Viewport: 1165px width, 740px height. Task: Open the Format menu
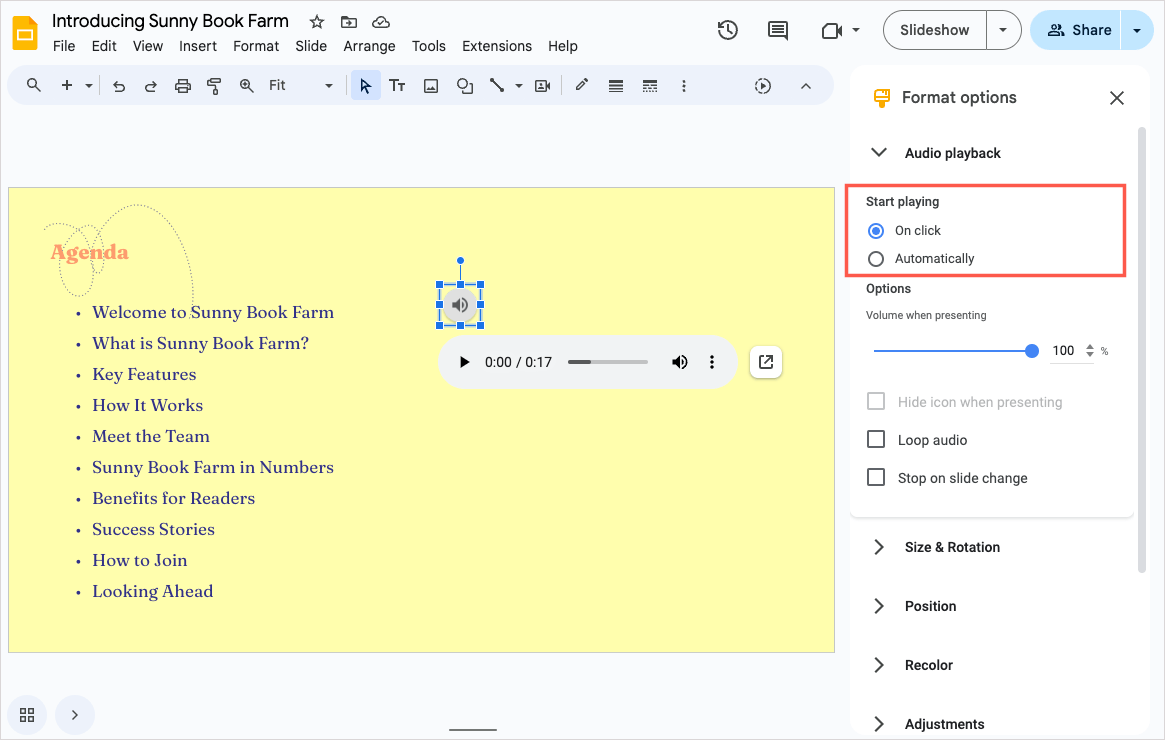[x=256, y=46]
